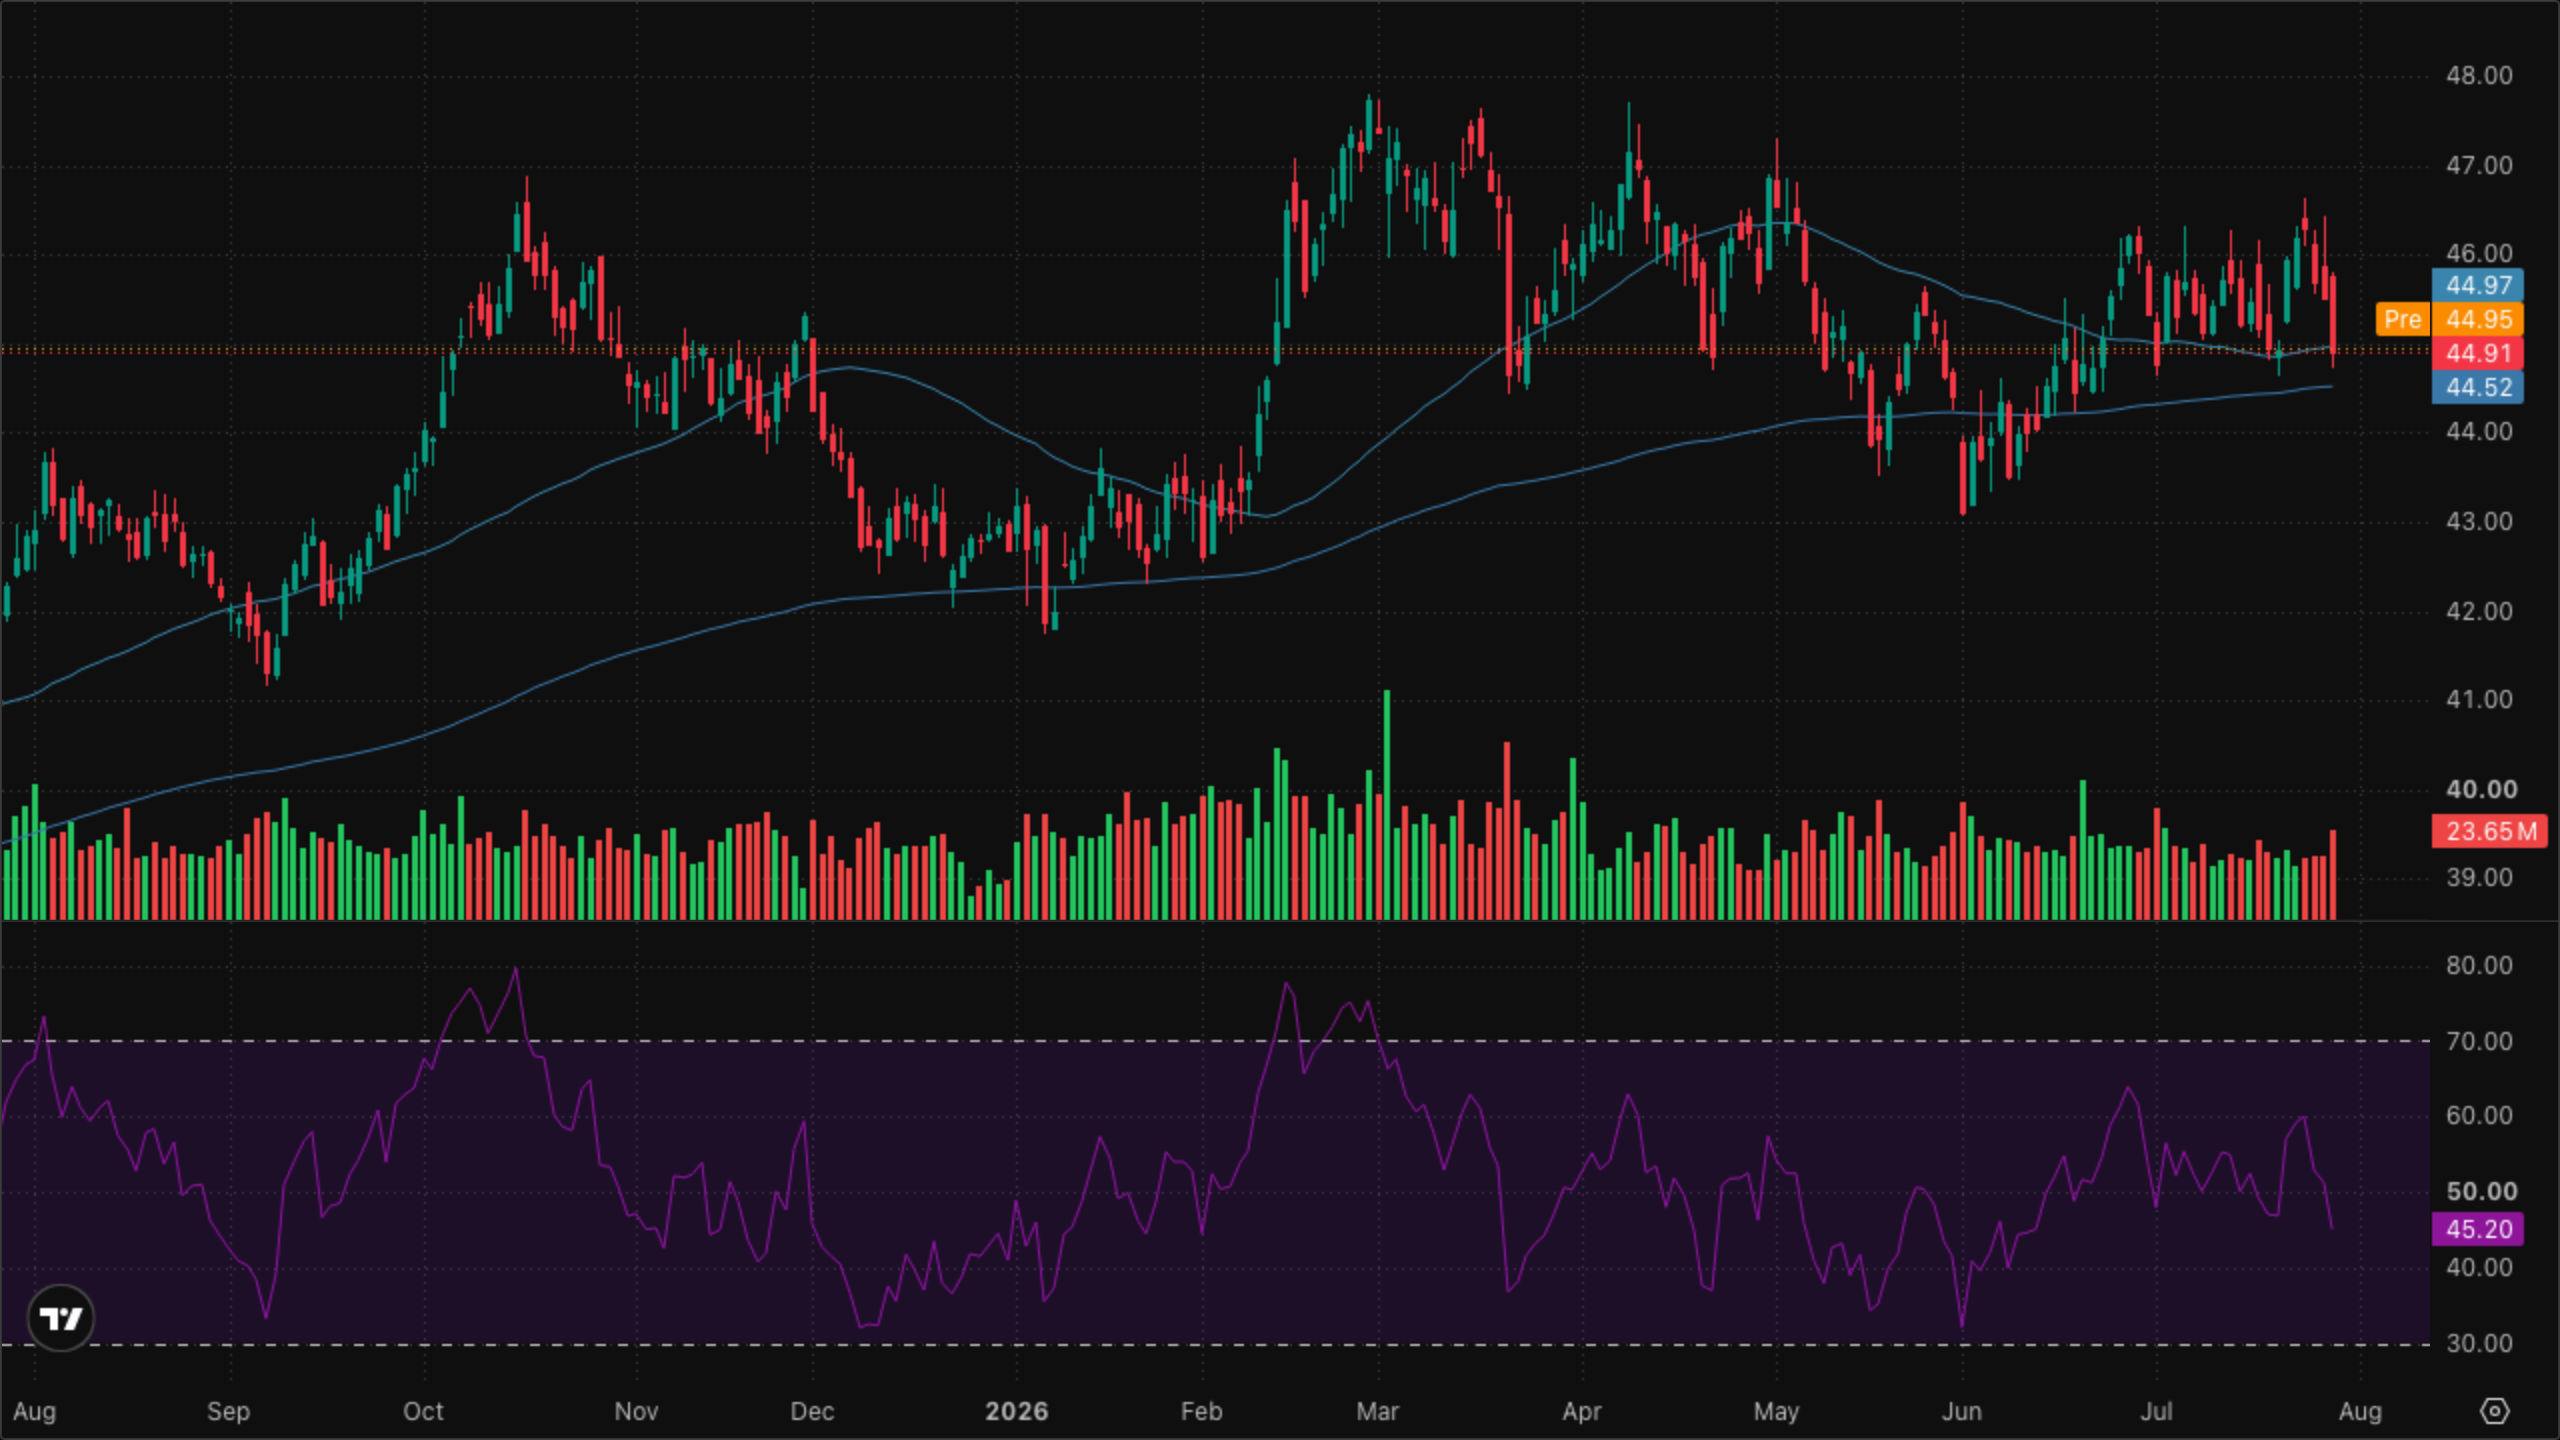Click the red 44.91 last price label
Screen dimensions: 2560x1440
tap(2478, 353)
